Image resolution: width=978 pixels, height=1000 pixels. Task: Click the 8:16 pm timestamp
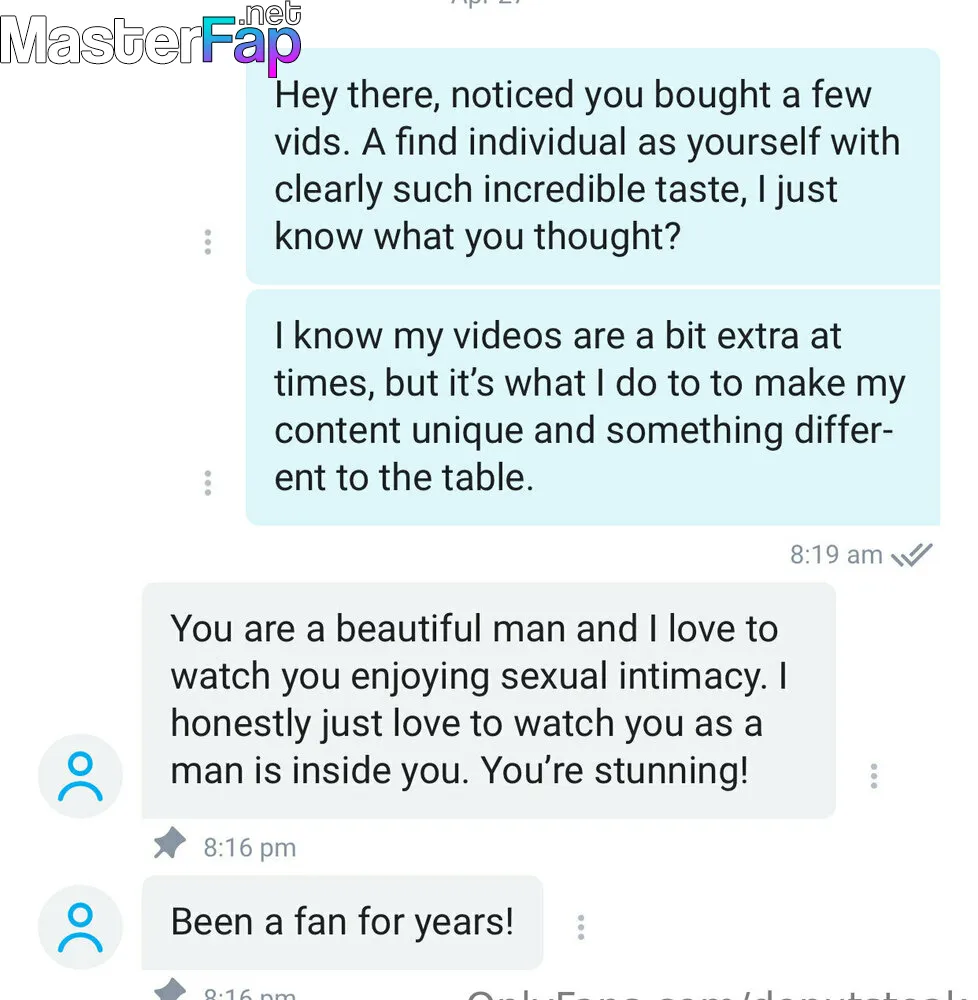pyautogui.click(x=250, y=848)
